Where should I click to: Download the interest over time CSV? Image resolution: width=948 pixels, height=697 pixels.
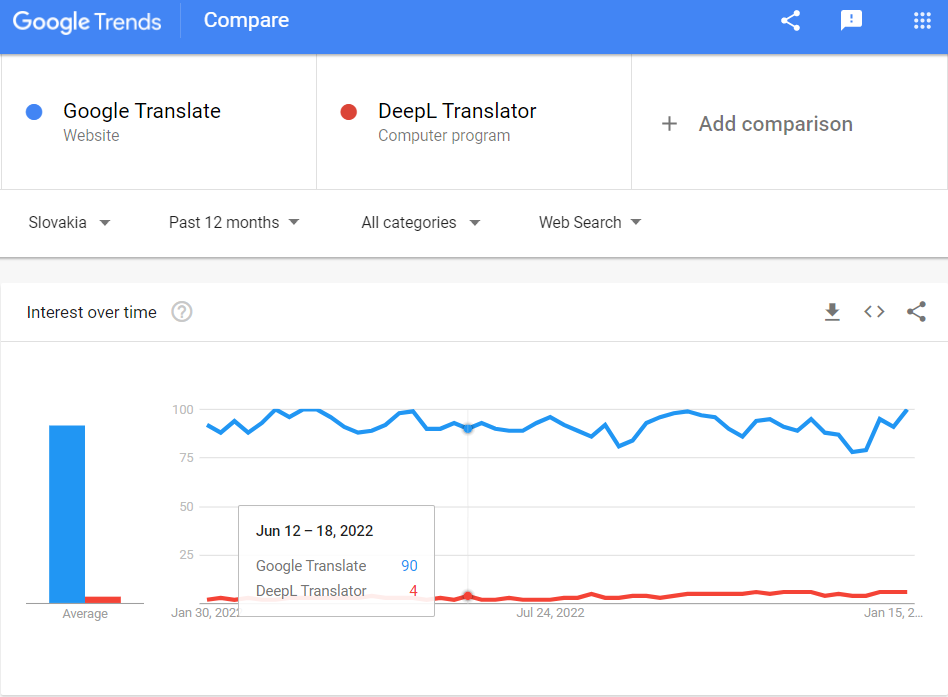833,312
